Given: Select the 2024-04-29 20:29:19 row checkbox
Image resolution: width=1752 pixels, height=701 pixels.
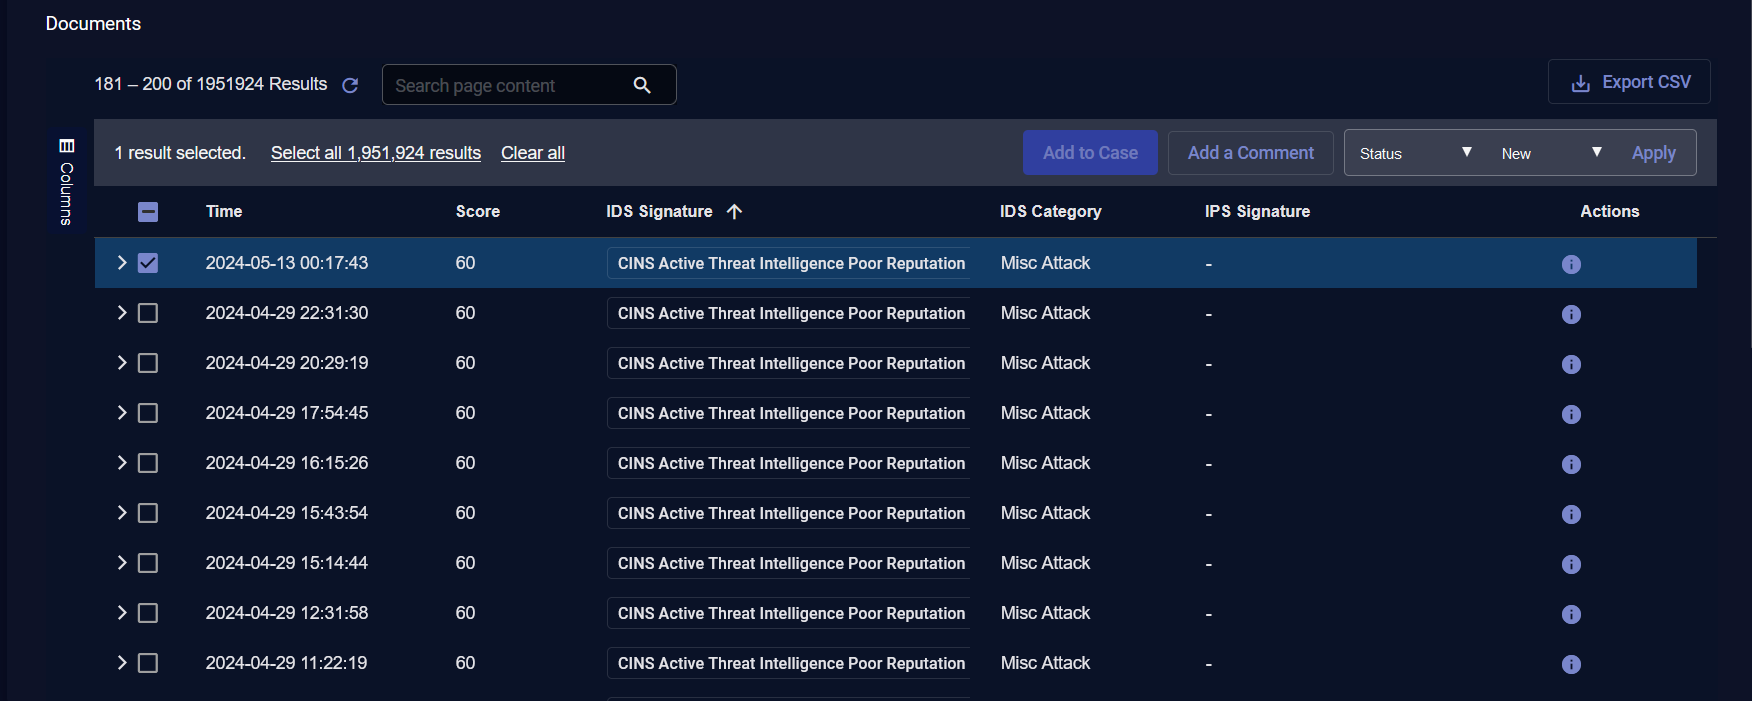Looking at the screenshot, I should click(148, 363).
